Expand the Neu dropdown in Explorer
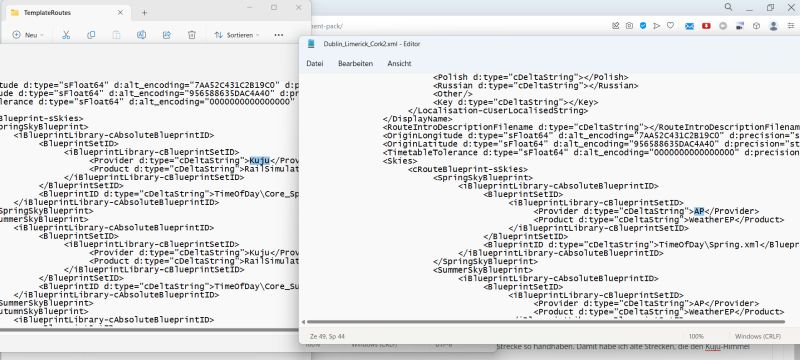This screenshot has width=800, height=360. point(28,35)
